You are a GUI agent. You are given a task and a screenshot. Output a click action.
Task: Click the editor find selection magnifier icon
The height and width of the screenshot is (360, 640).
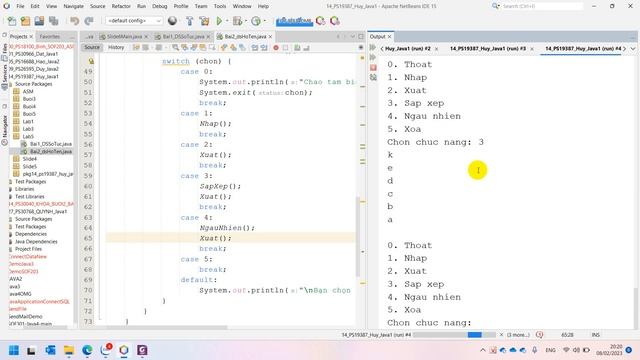[176, 48]
